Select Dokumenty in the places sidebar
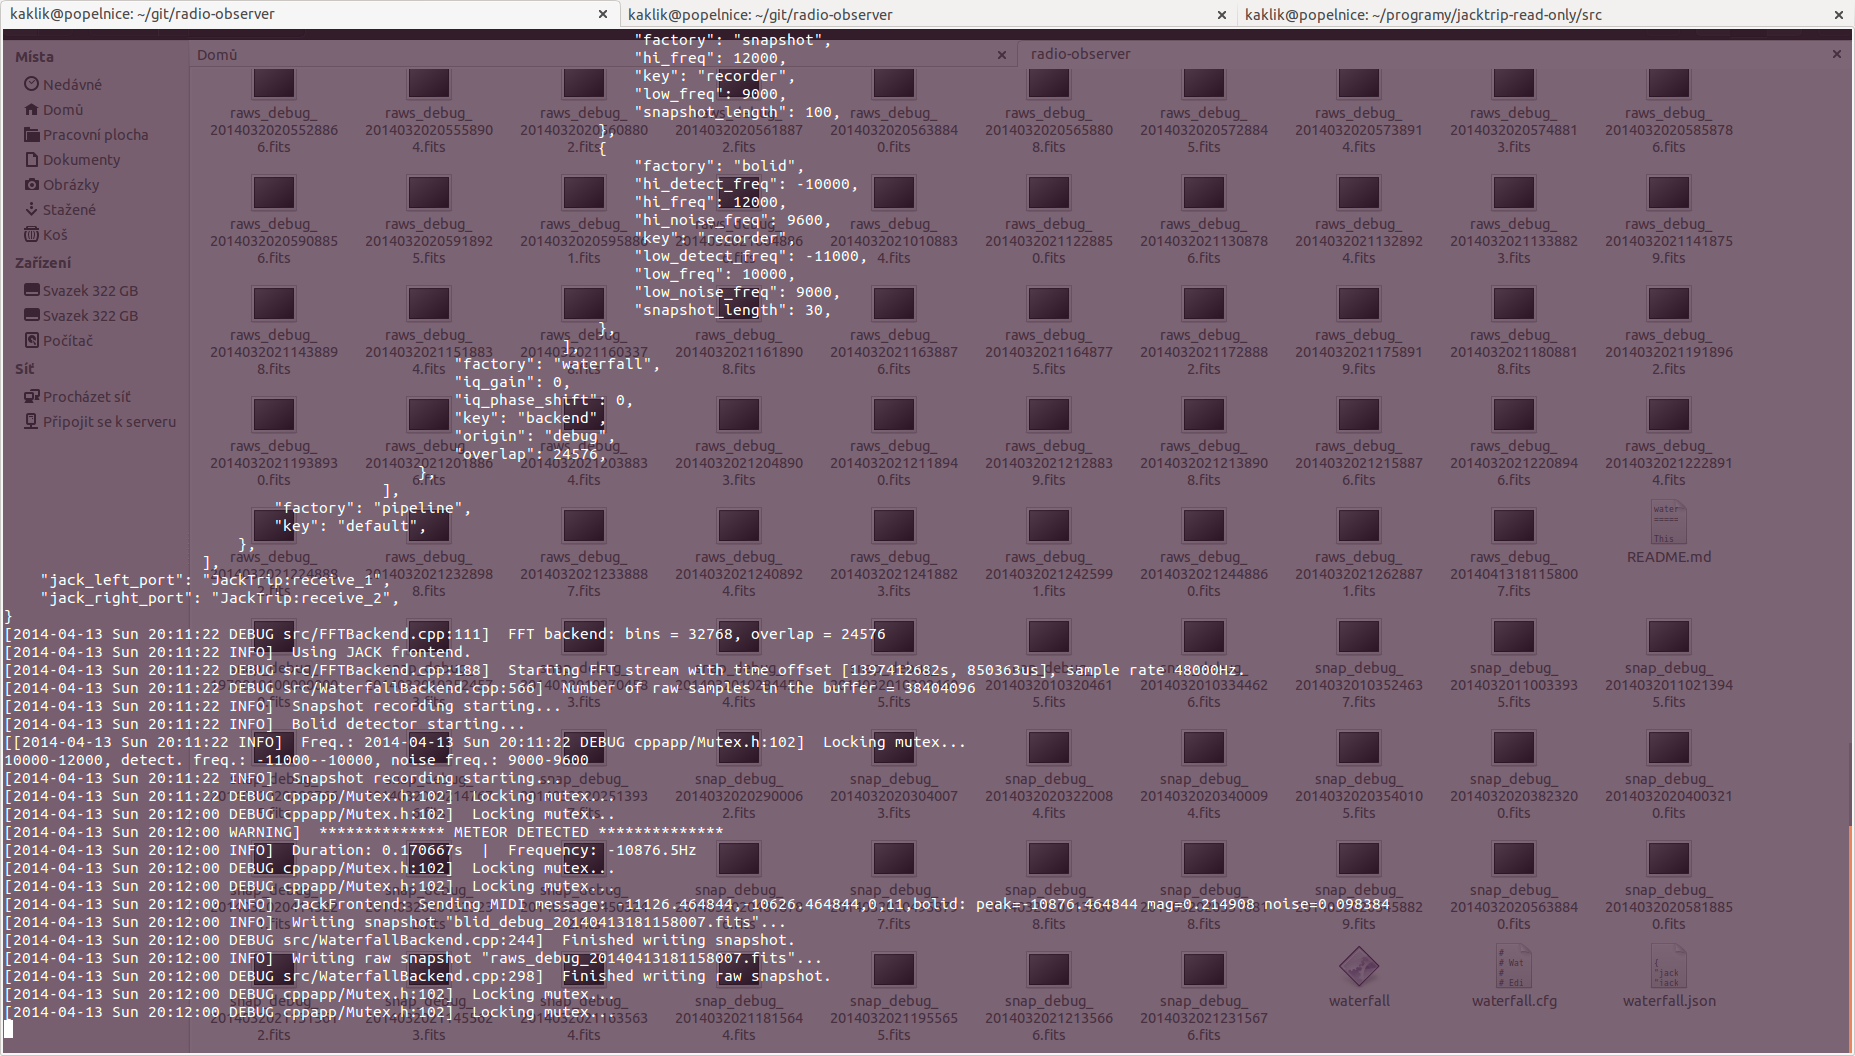This screenshot has height=1056, width=1855. pyautogui.click(x=80, y=160)
